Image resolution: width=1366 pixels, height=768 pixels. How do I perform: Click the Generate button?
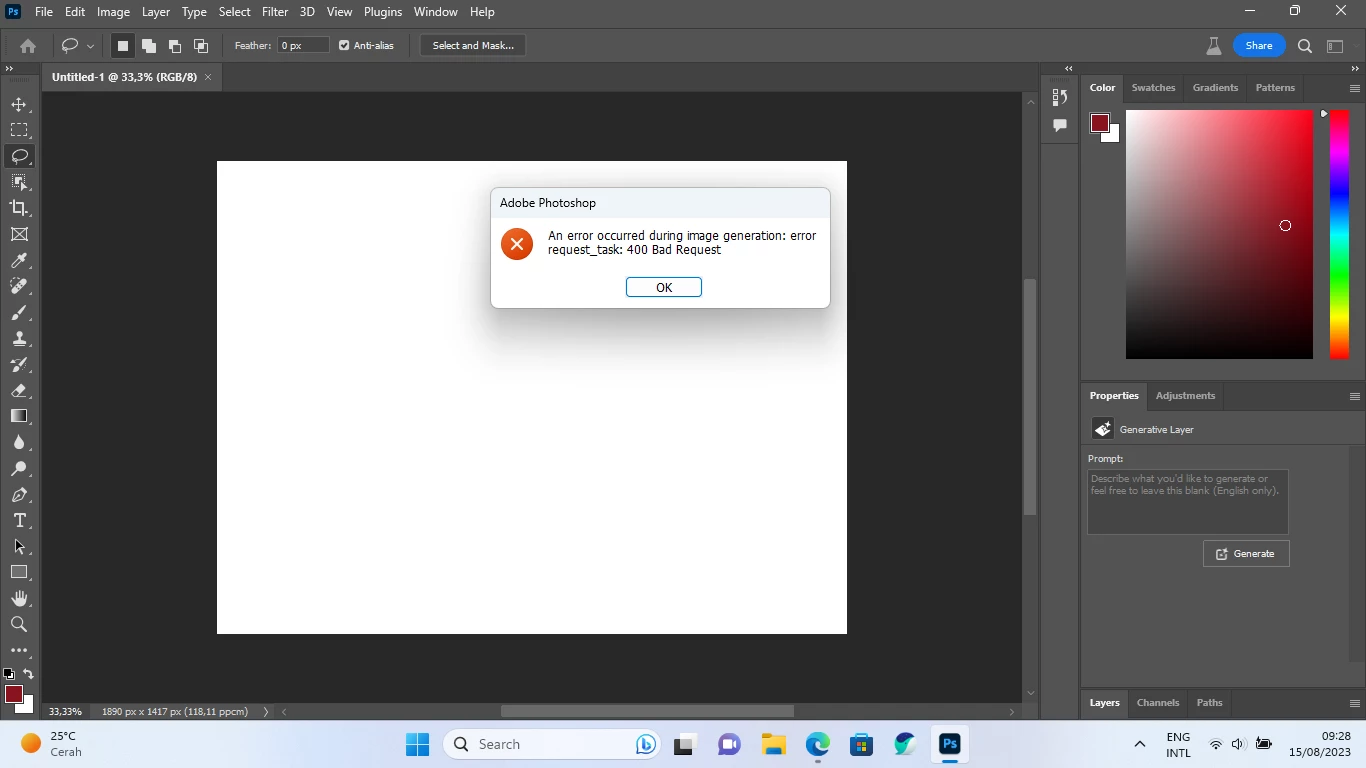(x=1246, y=554)
